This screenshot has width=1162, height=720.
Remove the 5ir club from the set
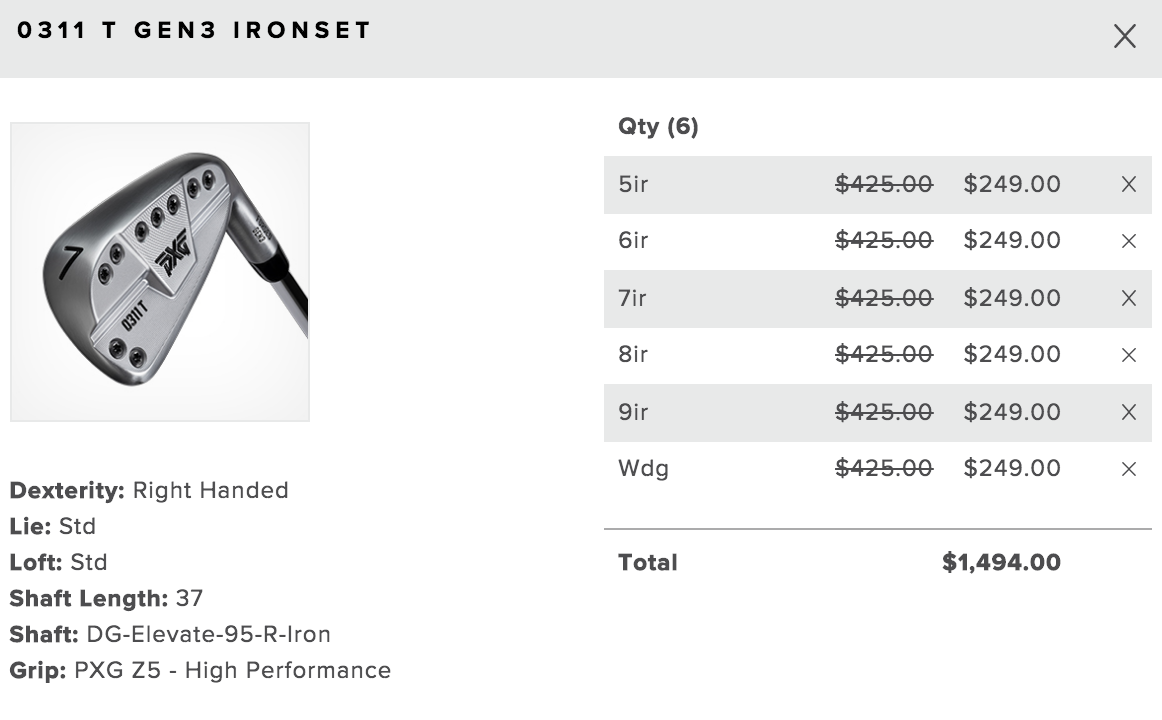1129,185
